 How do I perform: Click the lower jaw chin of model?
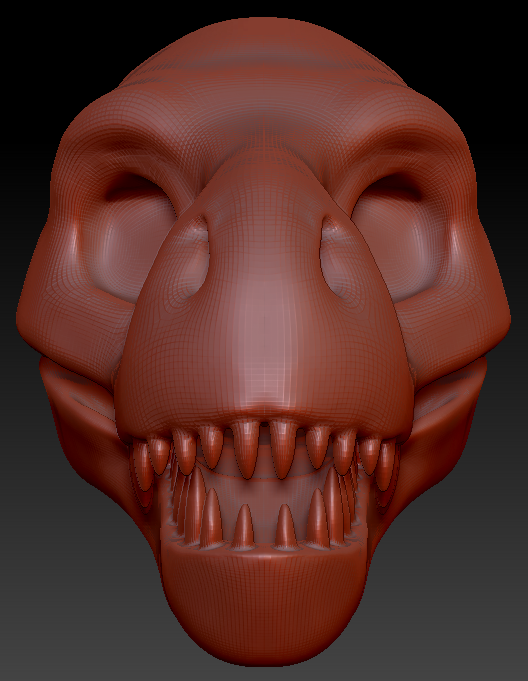263,608
